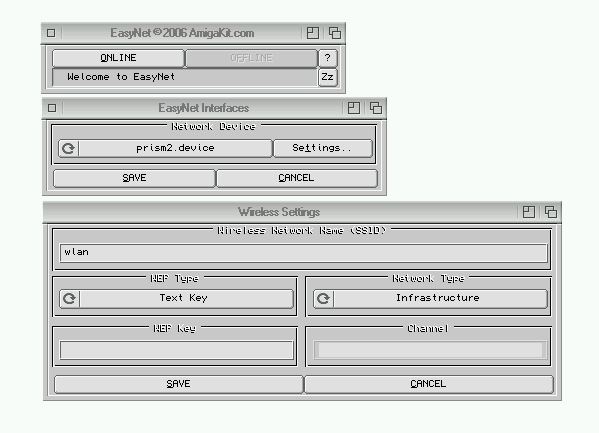Click the WEP Type cycle arrow icon
Image resolution: width=599 pixels, height=433 pixels.
[x=70, y=298]
